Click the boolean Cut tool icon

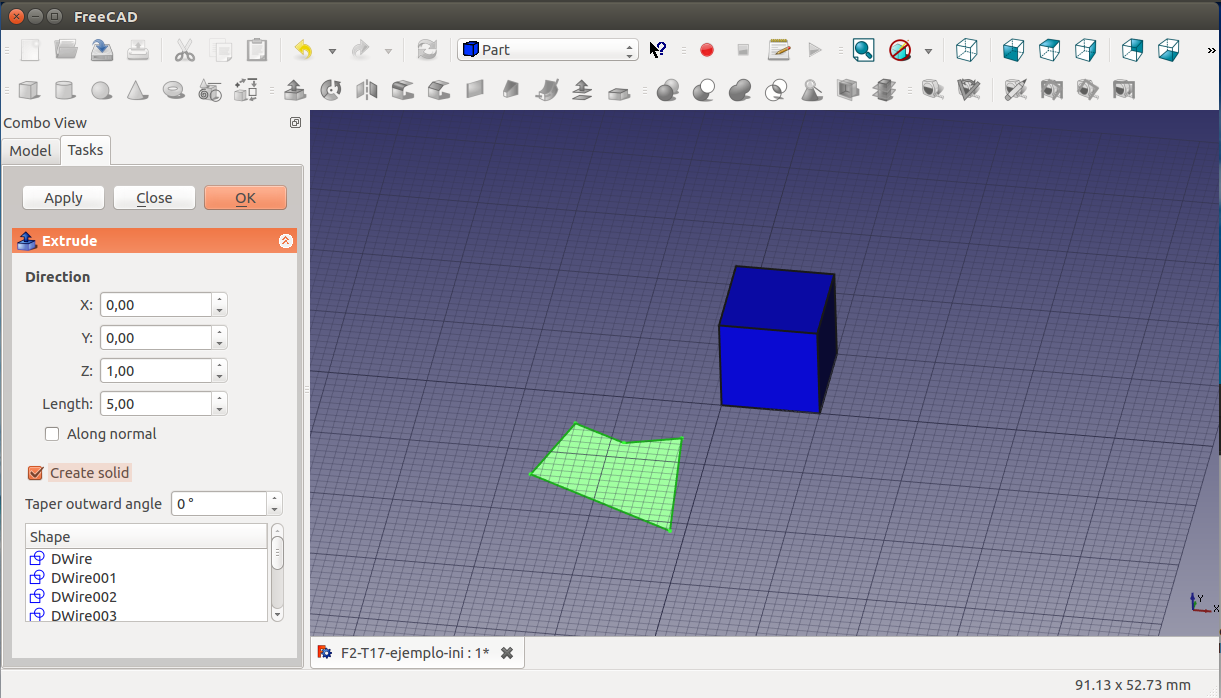704,91
